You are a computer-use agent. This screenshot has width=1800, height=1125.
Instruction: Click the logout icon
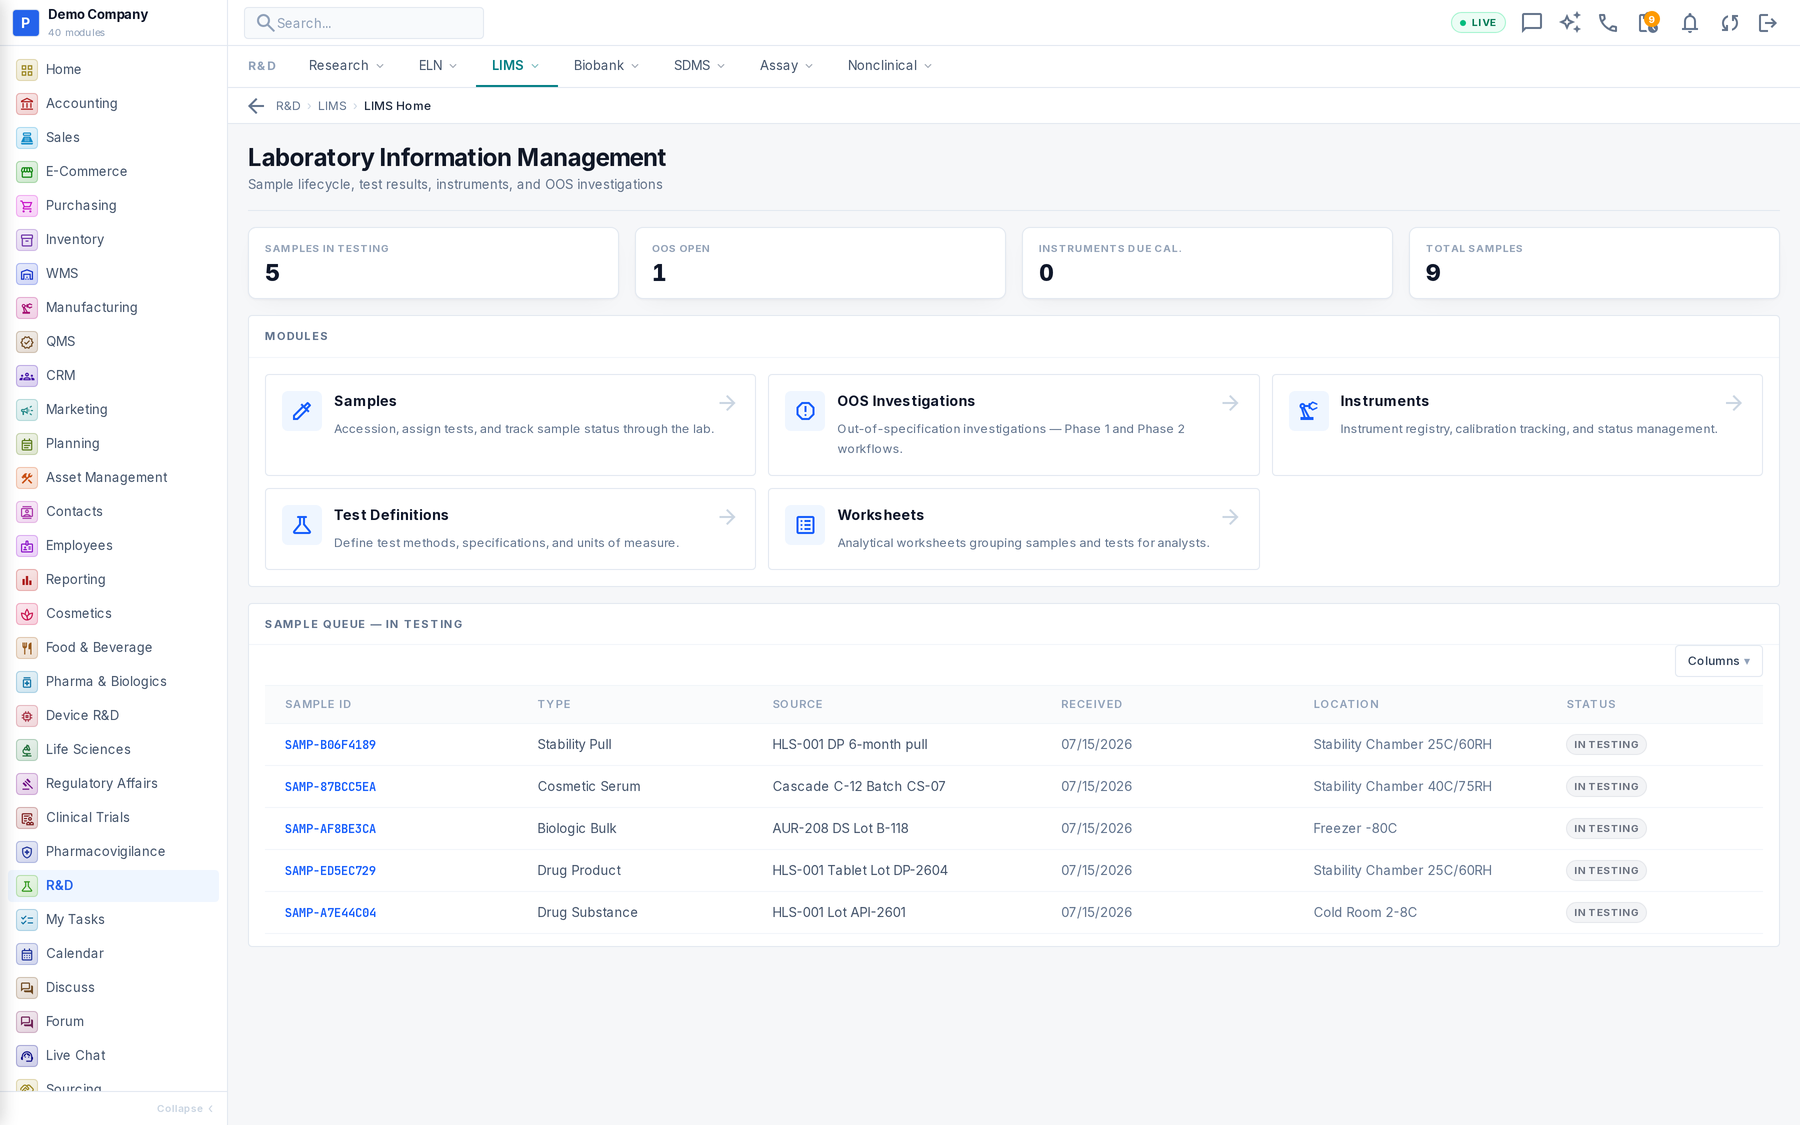coord(1768,23)
